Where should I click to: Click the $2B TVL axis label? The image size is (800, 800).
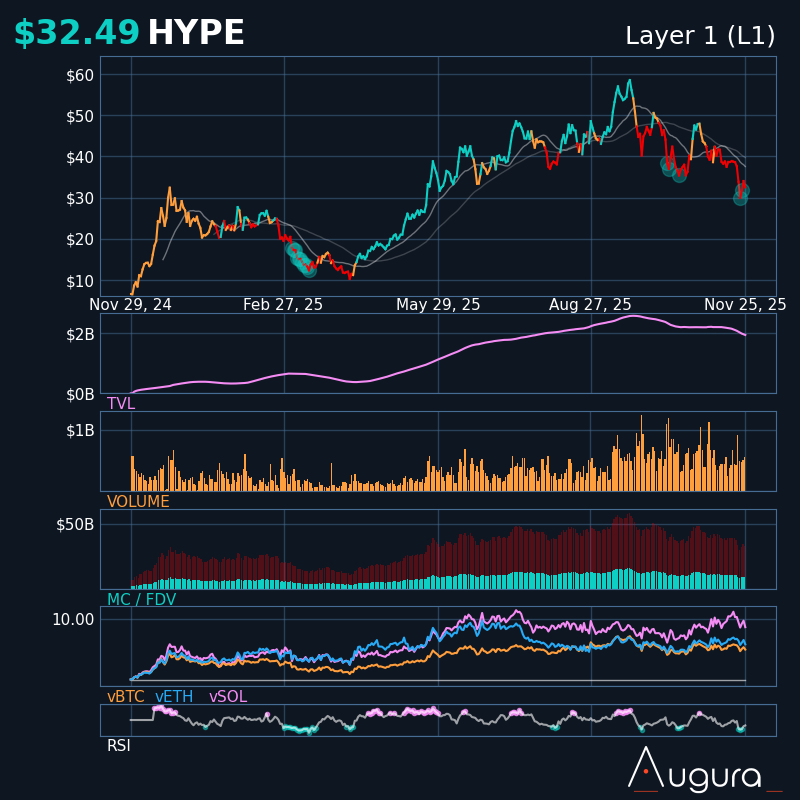click(80, 334)
